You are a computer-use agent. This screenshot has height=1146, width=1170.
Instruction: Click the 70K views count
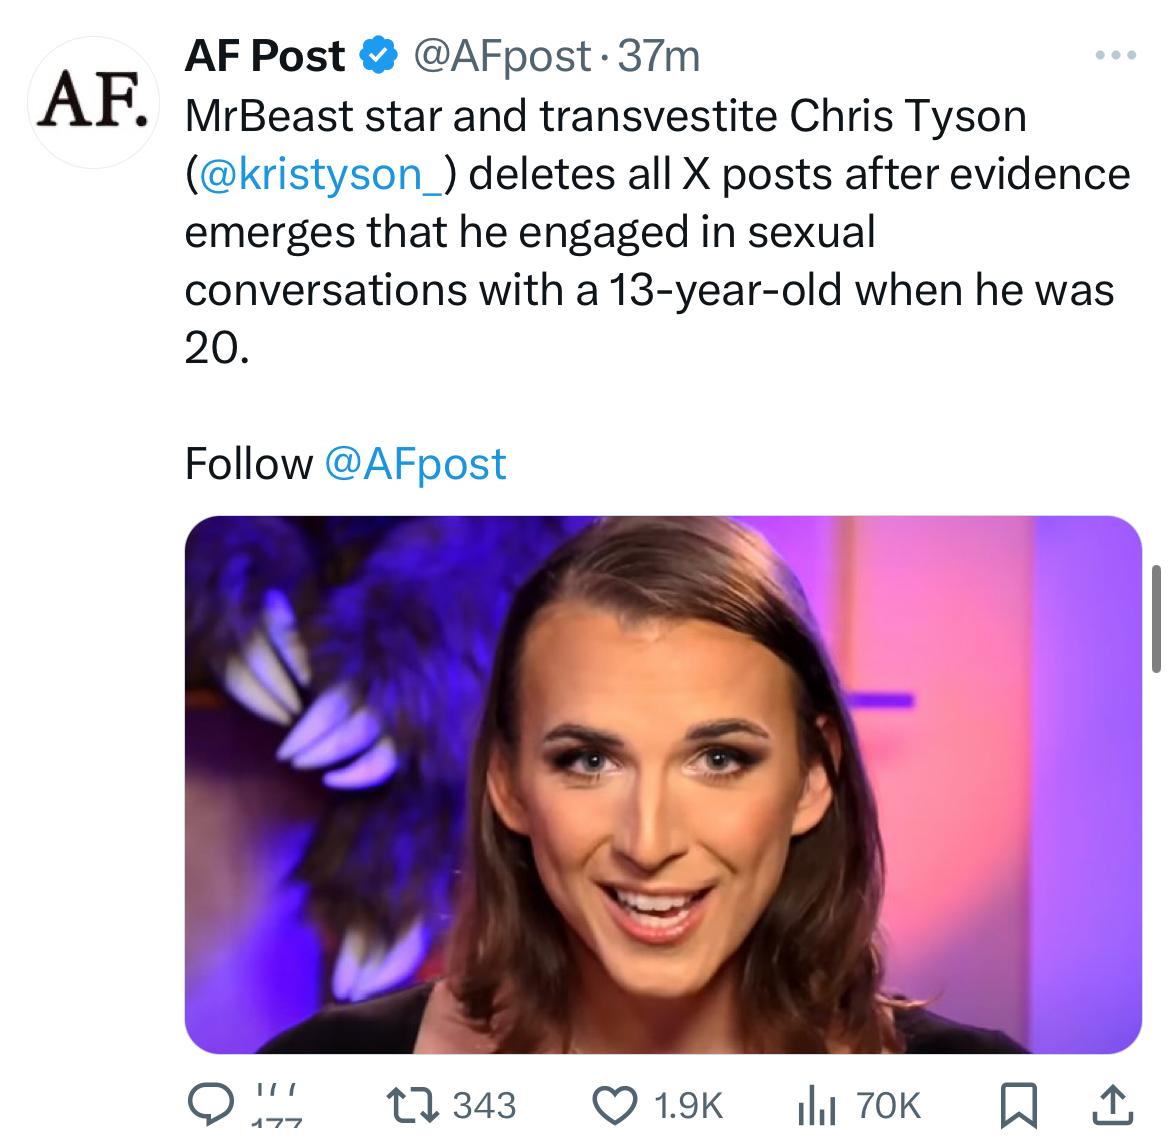[x=888, y=1105]
